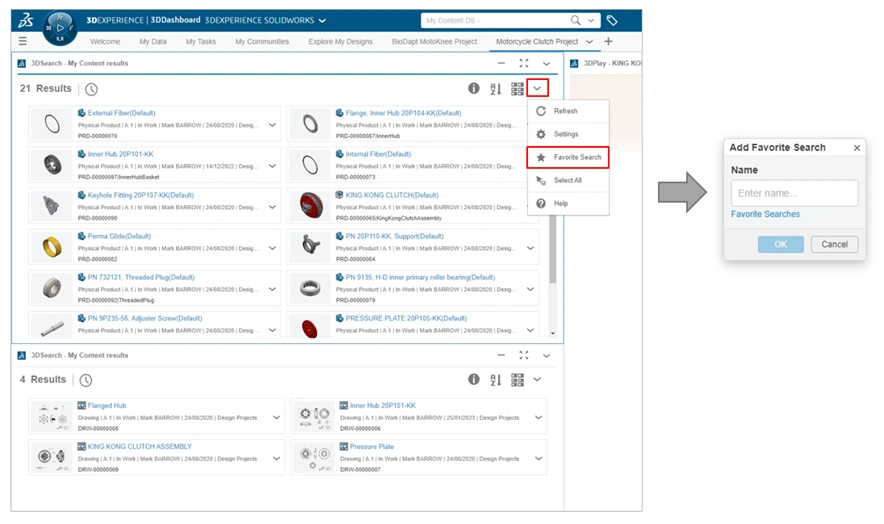The image size is (884, 524).
Task: Click the top 3DSearch widget title icon
Action: point(21,63)
